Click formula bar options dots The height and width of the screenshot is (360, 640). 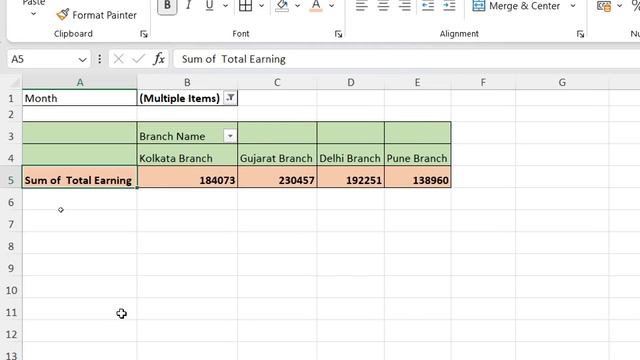(100, 59)
